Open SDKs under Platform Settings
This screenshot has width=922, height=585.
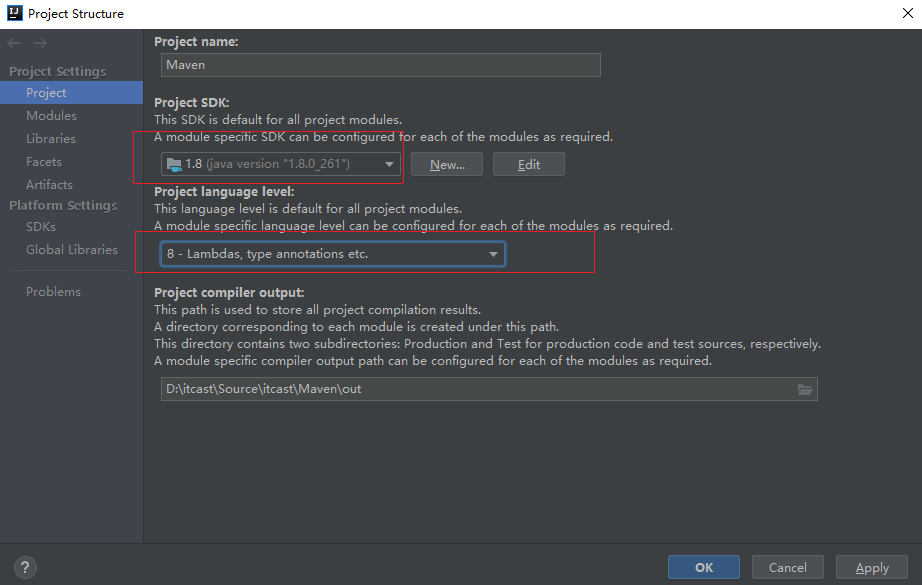click(x=41, y=227)
